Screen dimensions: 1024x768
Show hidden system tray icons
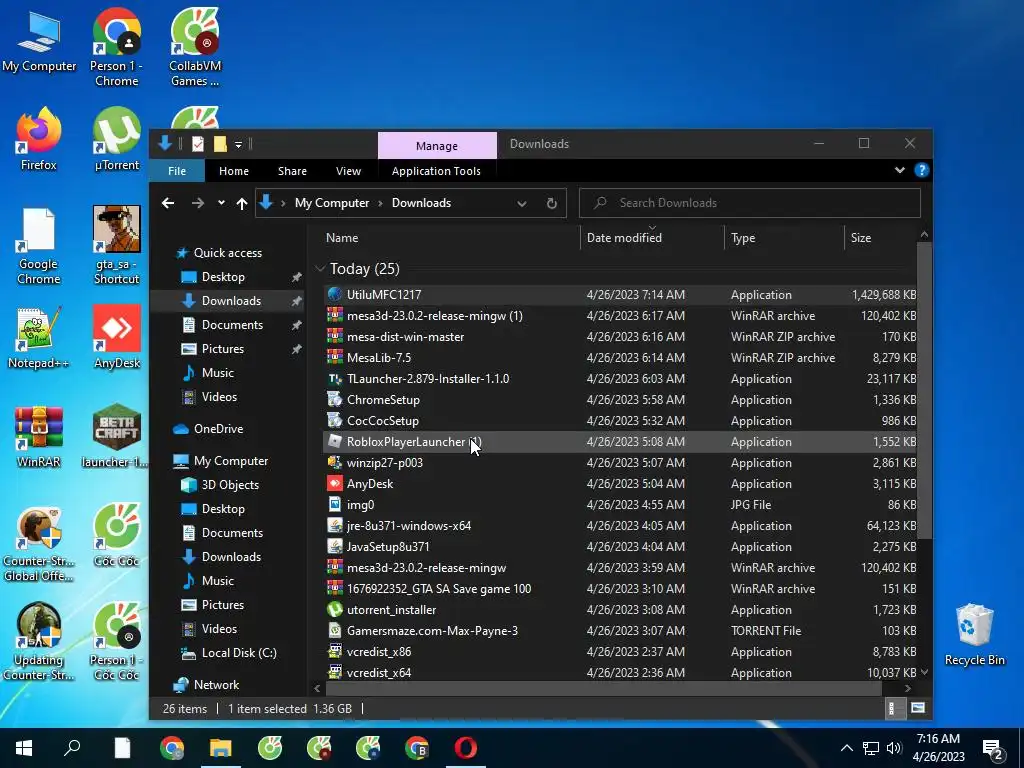(x=846, y=748)
